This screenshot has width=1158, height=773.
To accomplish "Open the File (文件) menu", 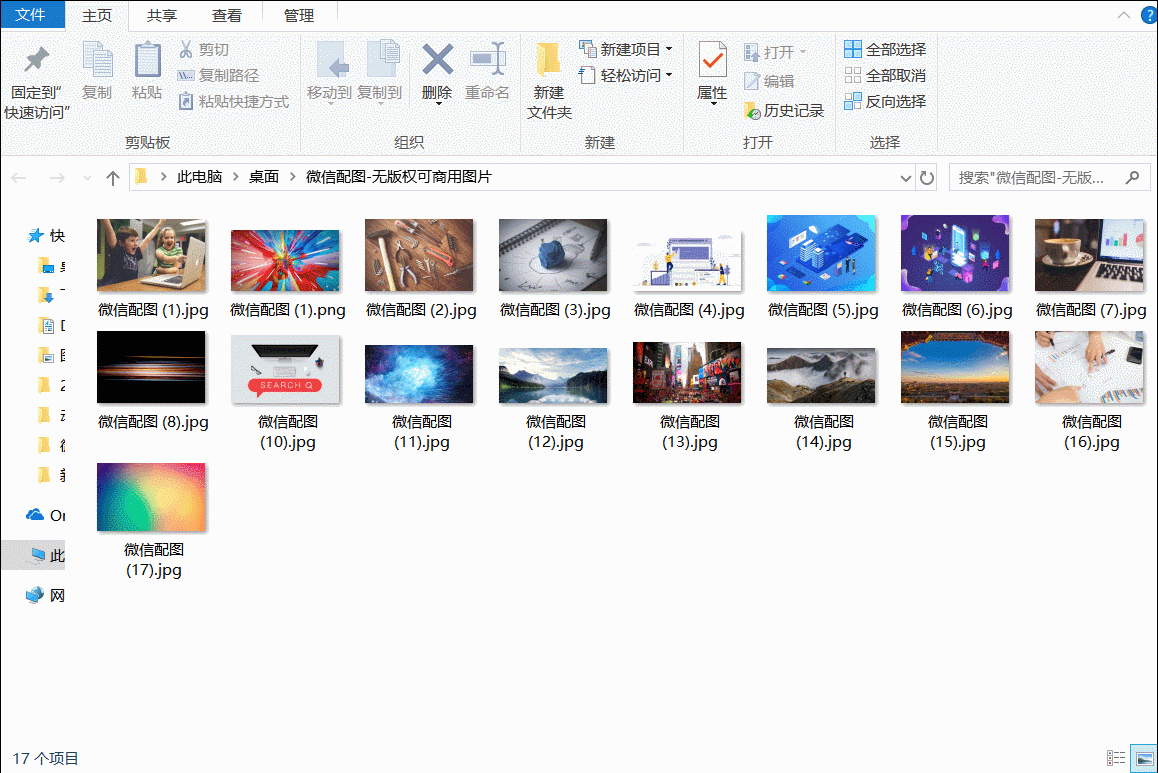I will 31,15.
